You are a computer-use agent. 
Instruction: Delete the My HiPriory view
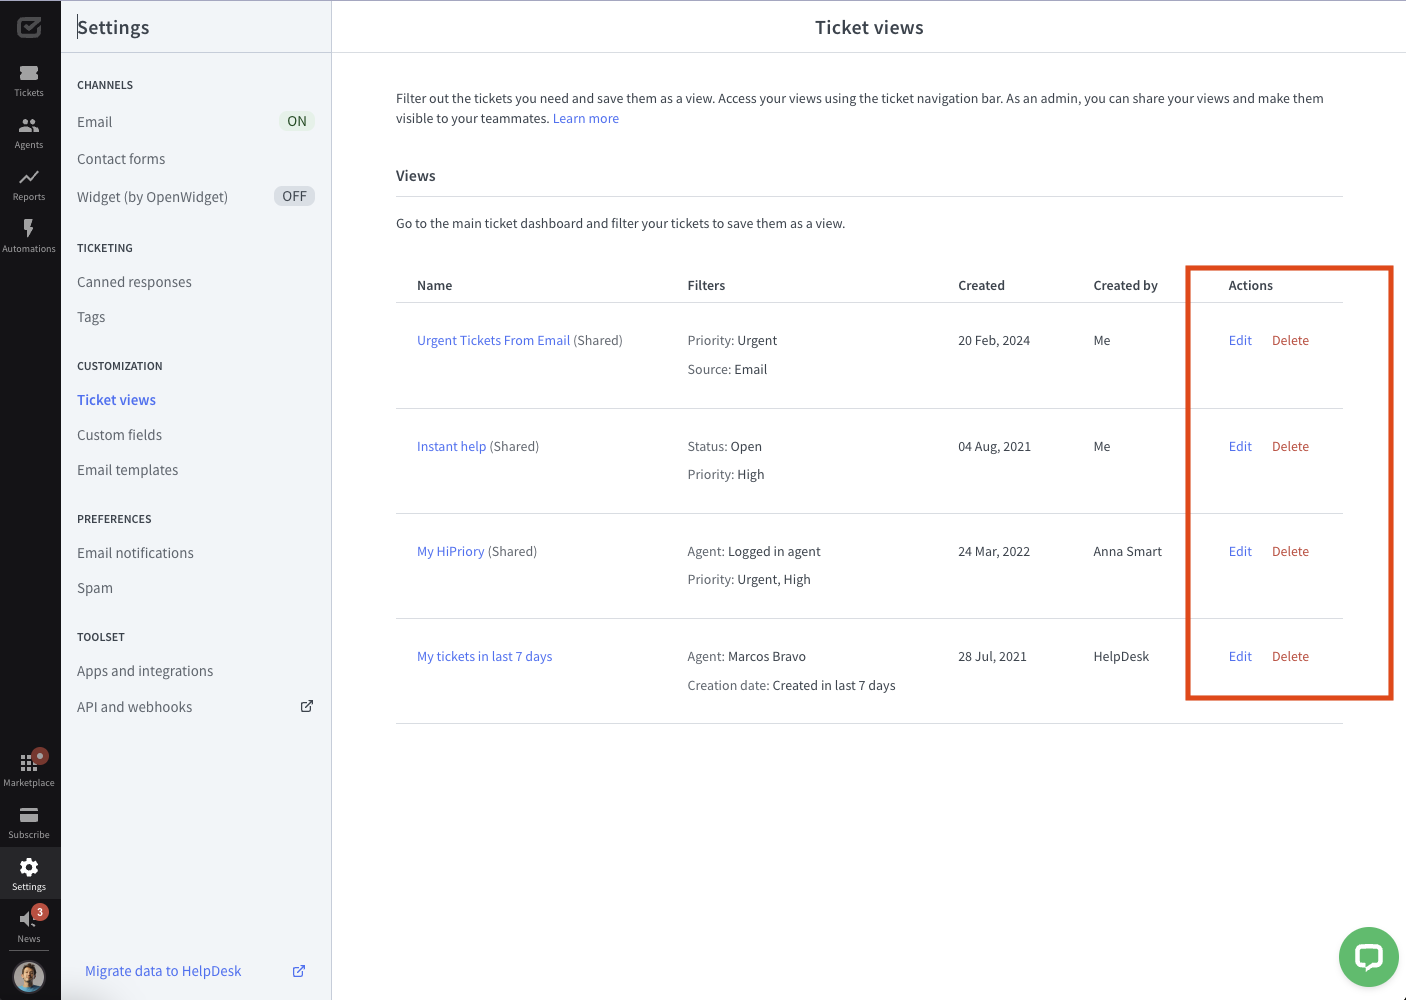(1290, 551)
